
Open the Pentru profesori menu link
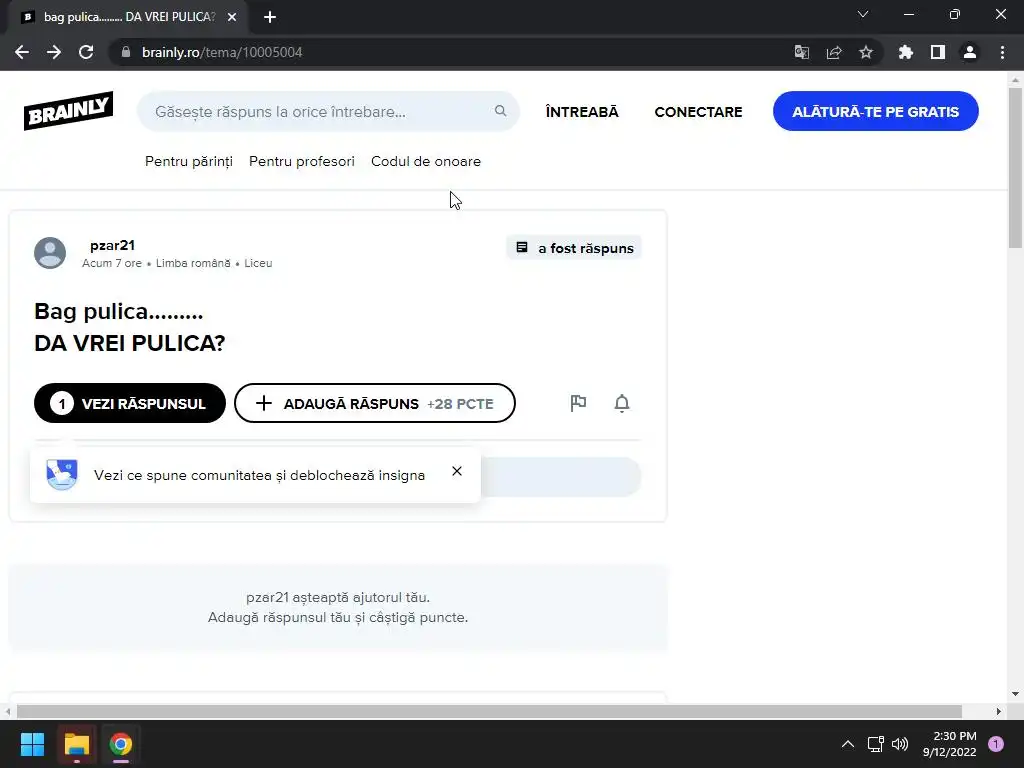click(x=302, y=161)
